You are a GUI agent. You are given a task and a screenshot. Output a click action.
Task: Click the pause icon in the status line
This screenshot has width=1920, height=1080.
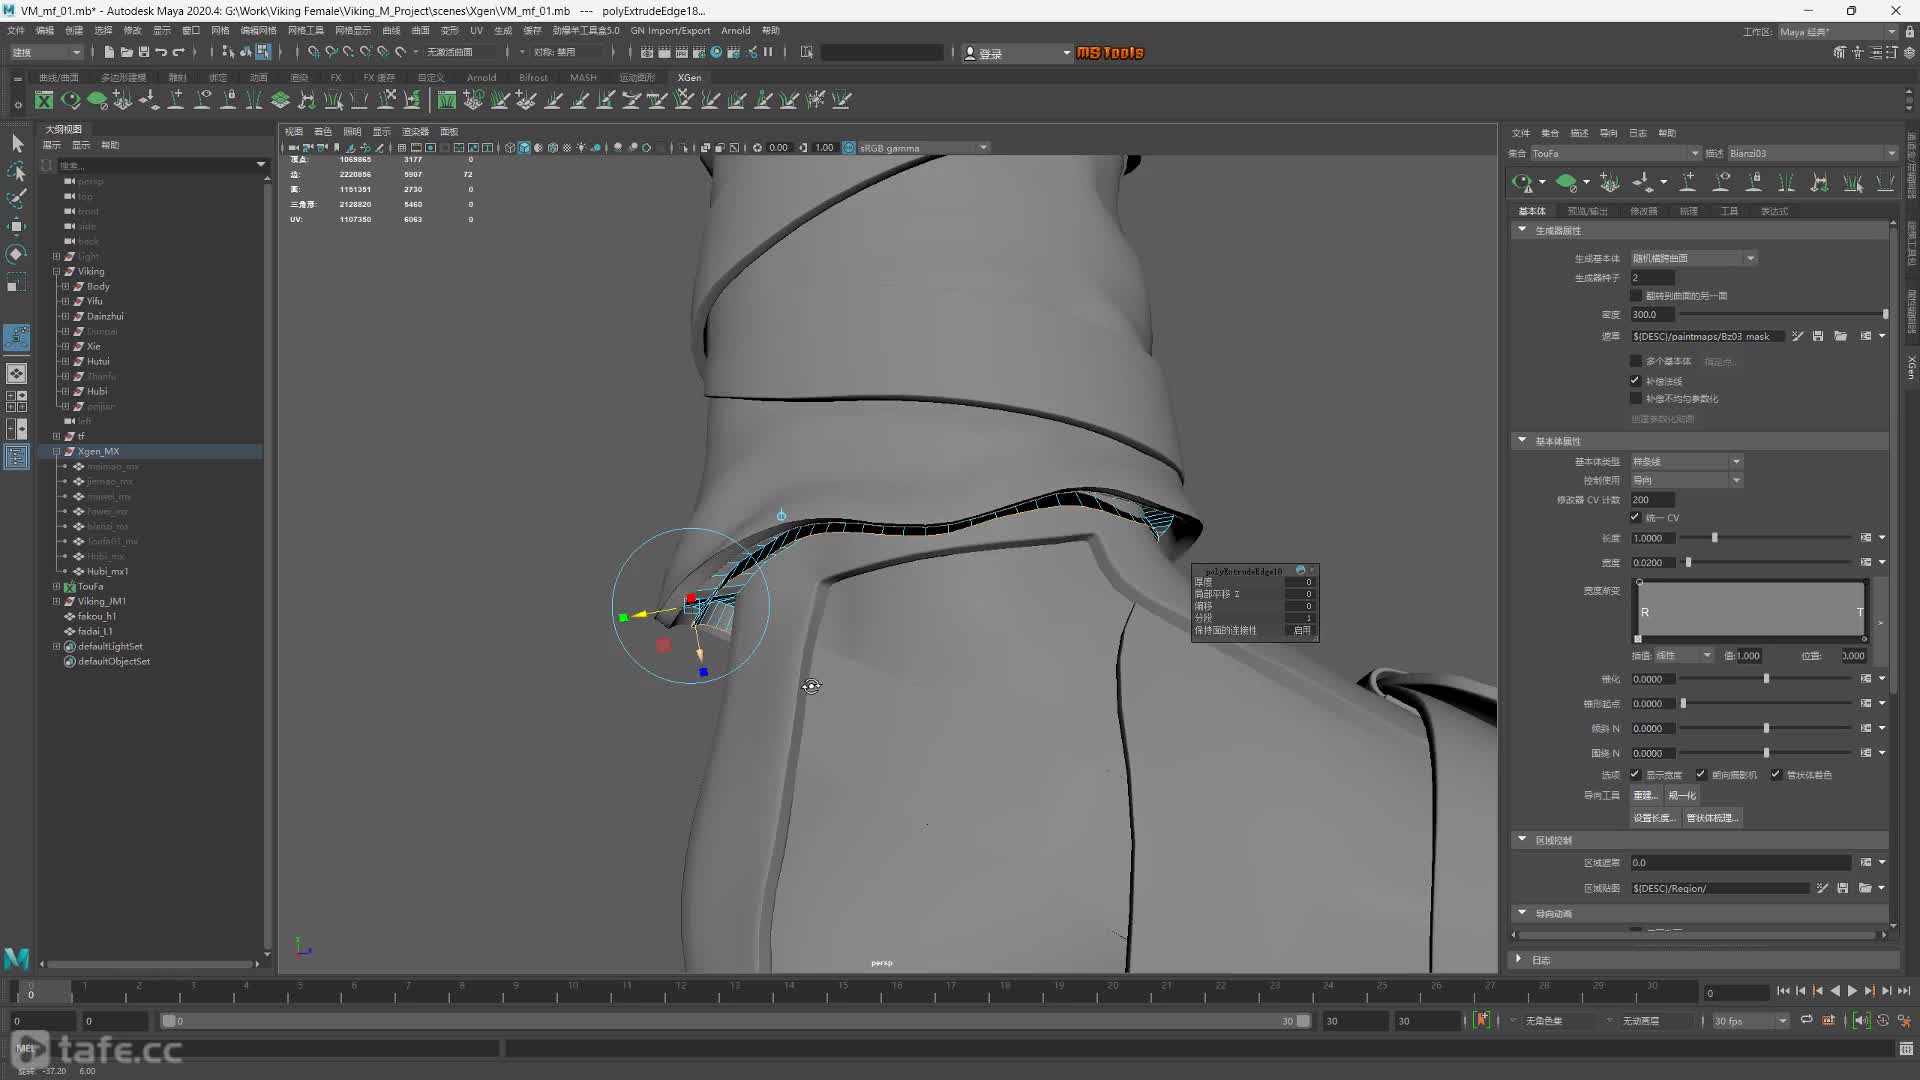768,52
